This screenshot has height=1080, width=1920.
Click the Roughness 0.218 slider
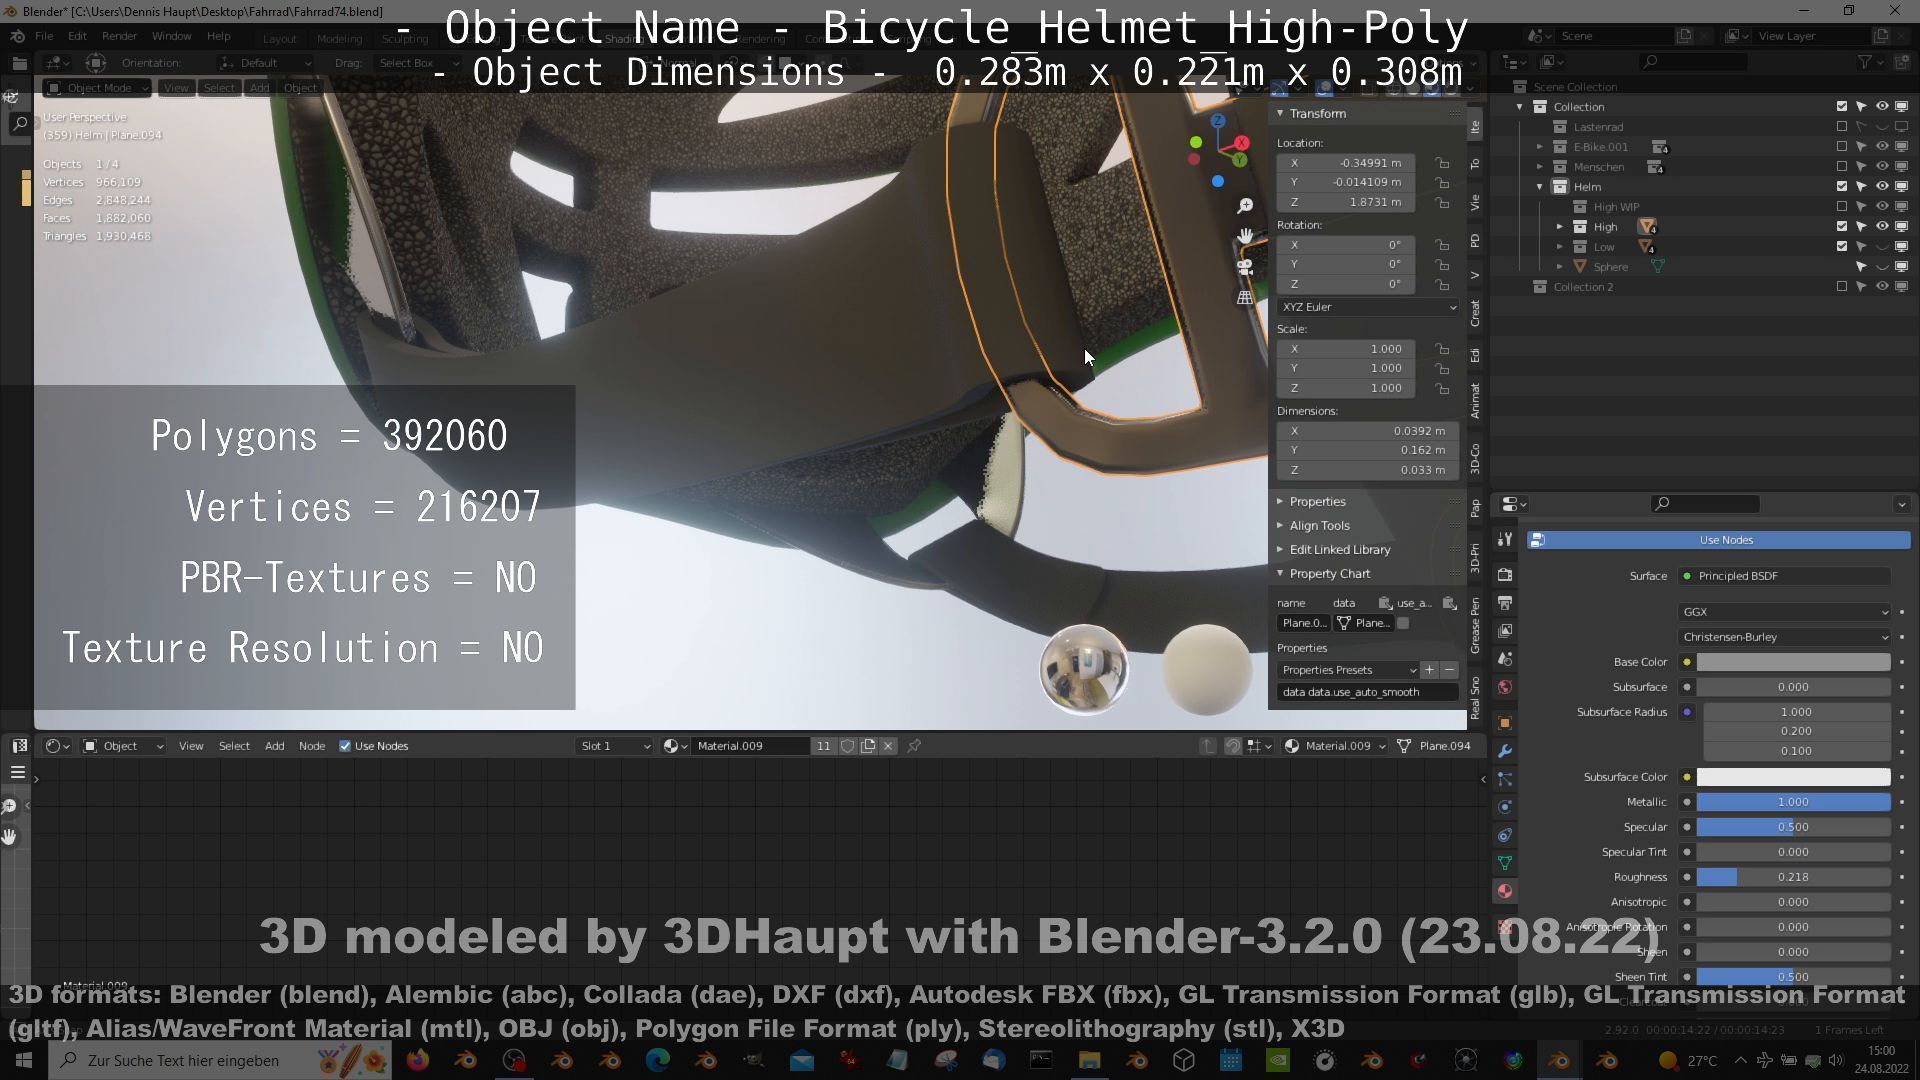coord(1793,877)
